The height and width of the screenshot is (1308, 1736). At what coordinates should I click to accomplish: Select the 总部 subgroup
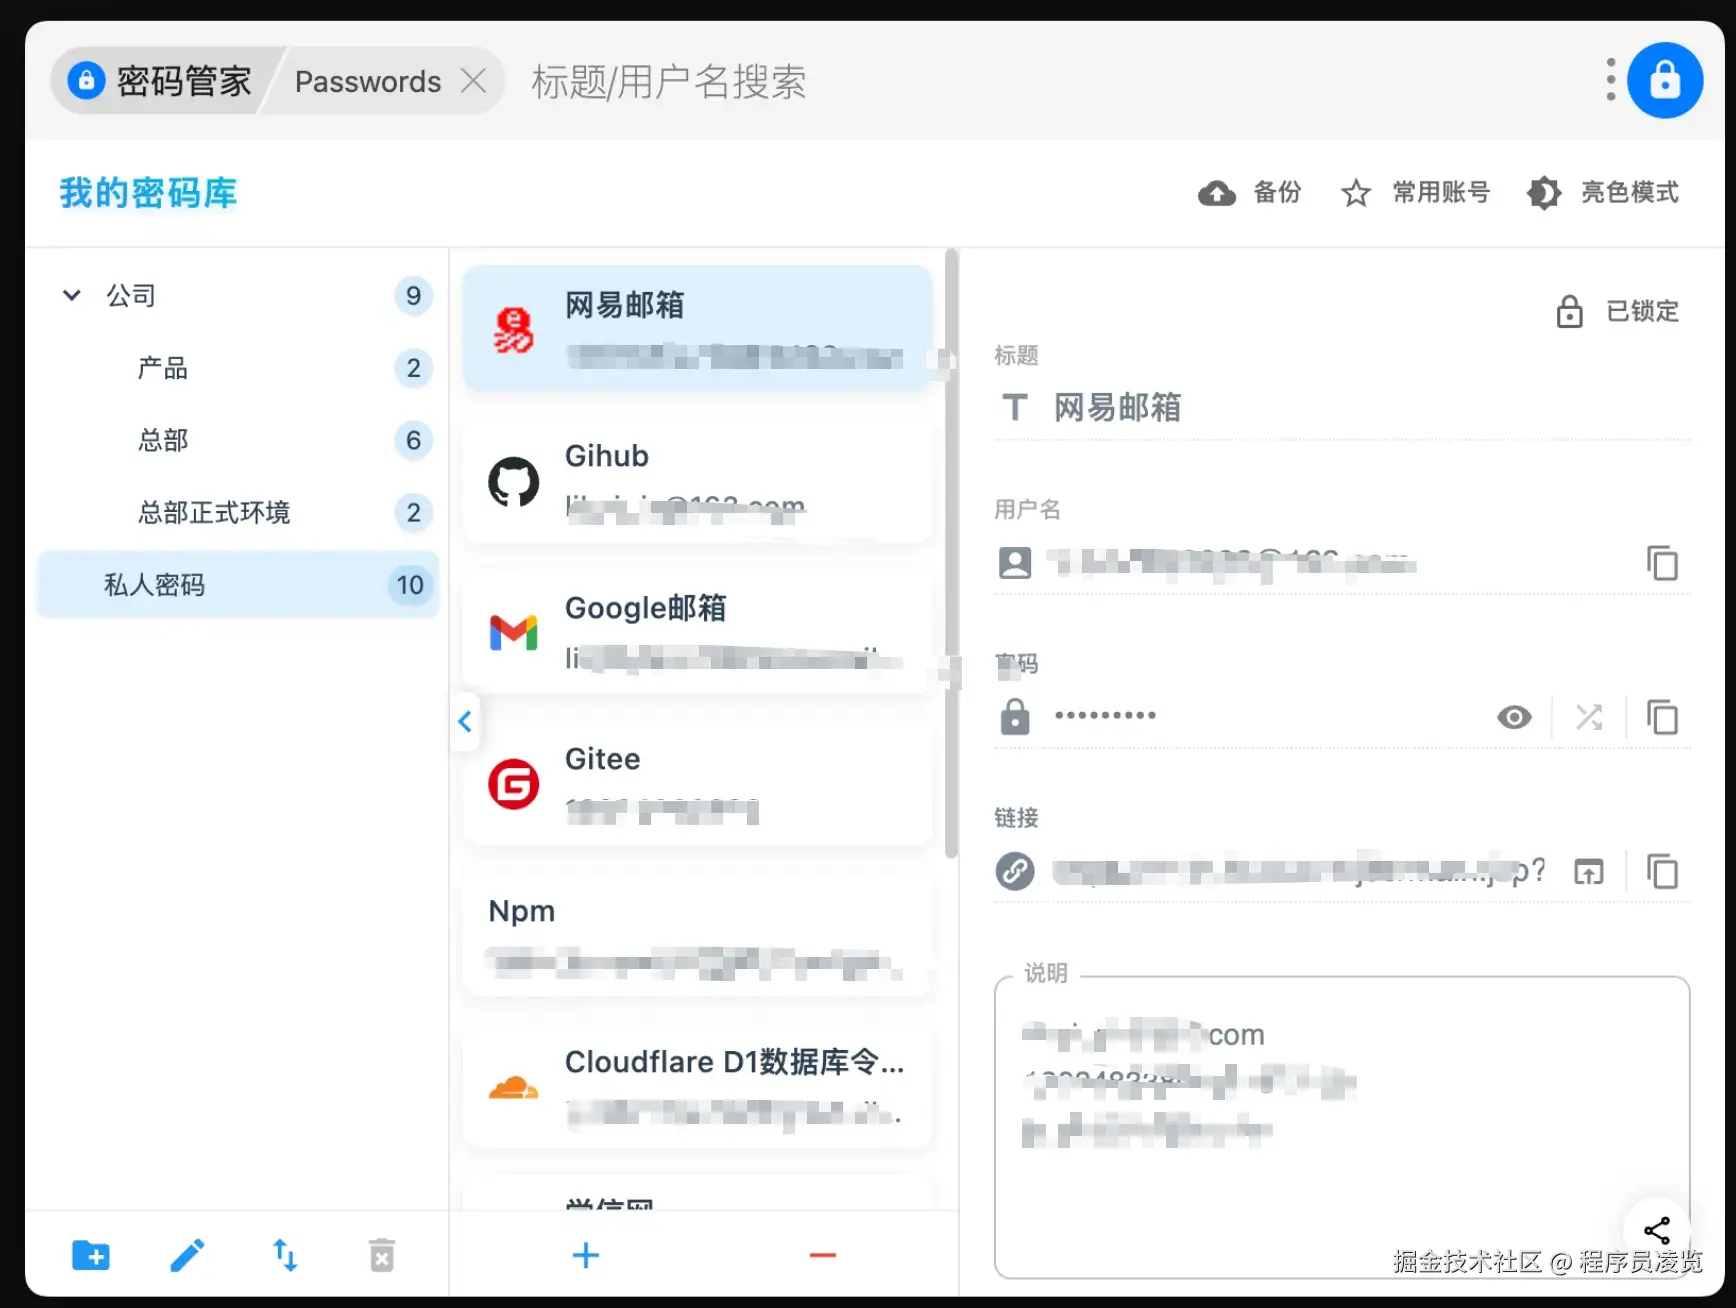point(238,440)
